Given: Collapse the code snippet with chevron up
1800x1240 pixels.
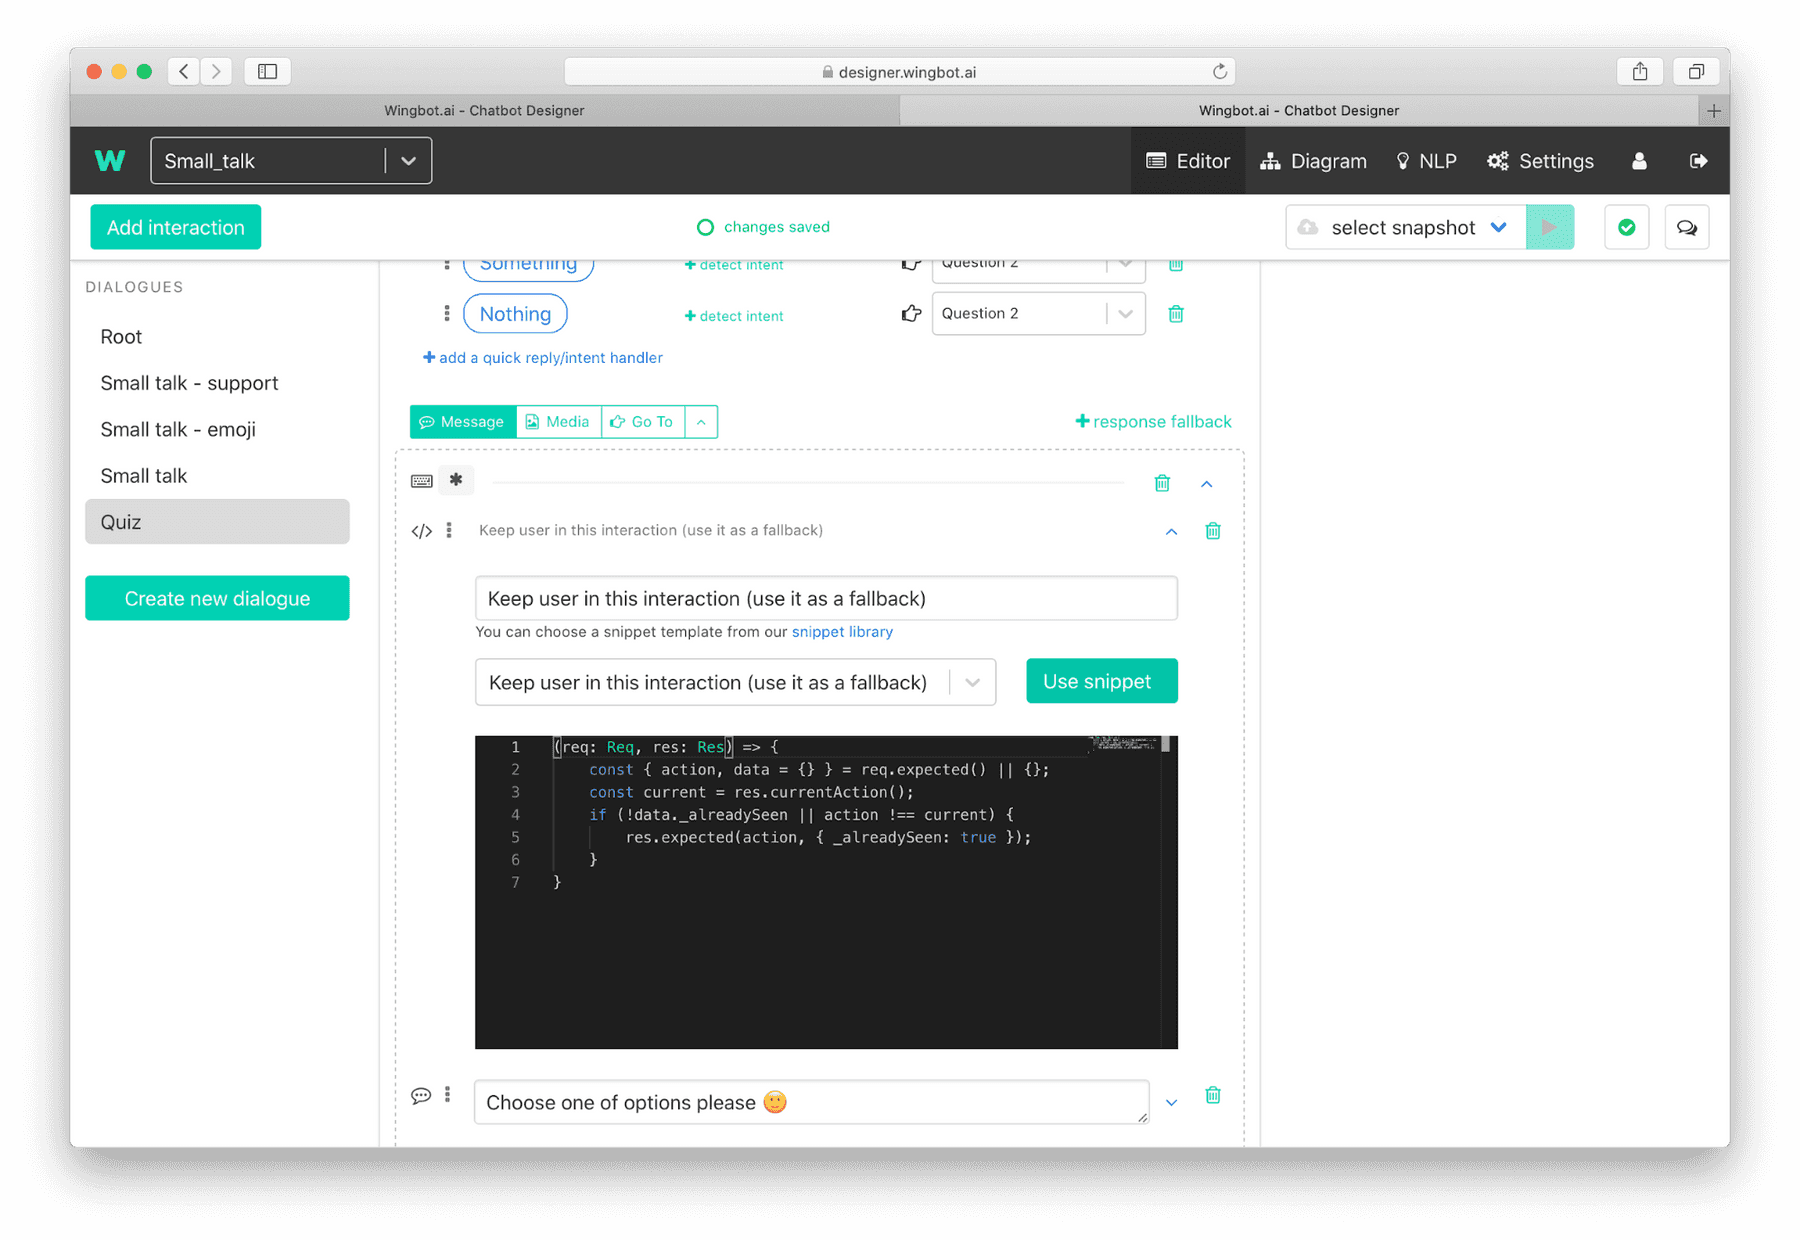Looking at the screenshot, I should 1171,532.
